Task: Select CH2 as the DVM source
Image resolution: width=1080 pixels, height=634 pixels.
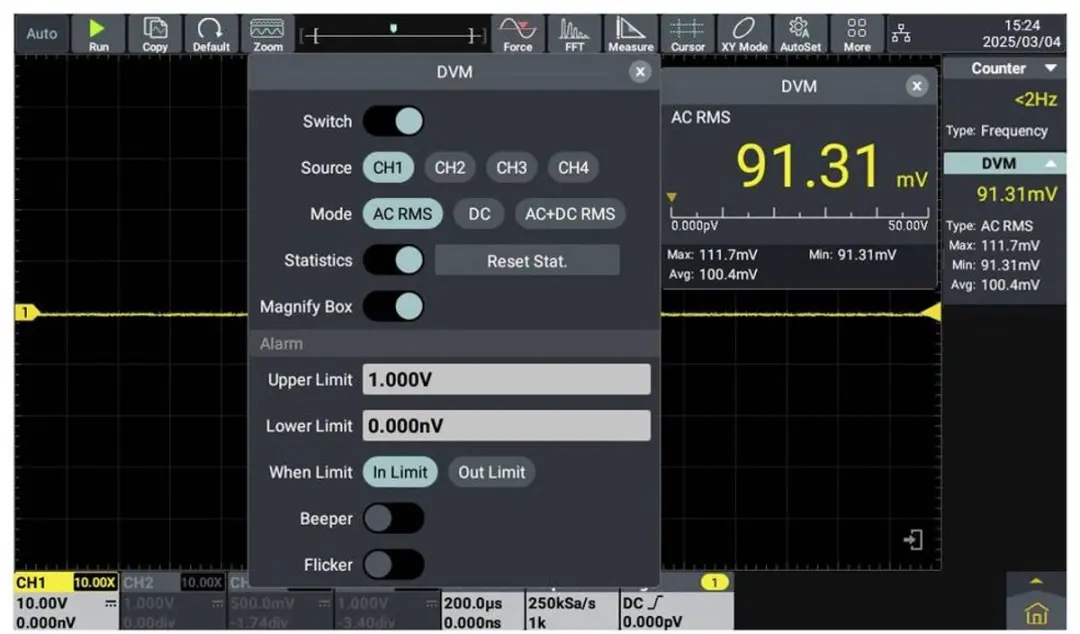Action: click(x=450, y=167)
